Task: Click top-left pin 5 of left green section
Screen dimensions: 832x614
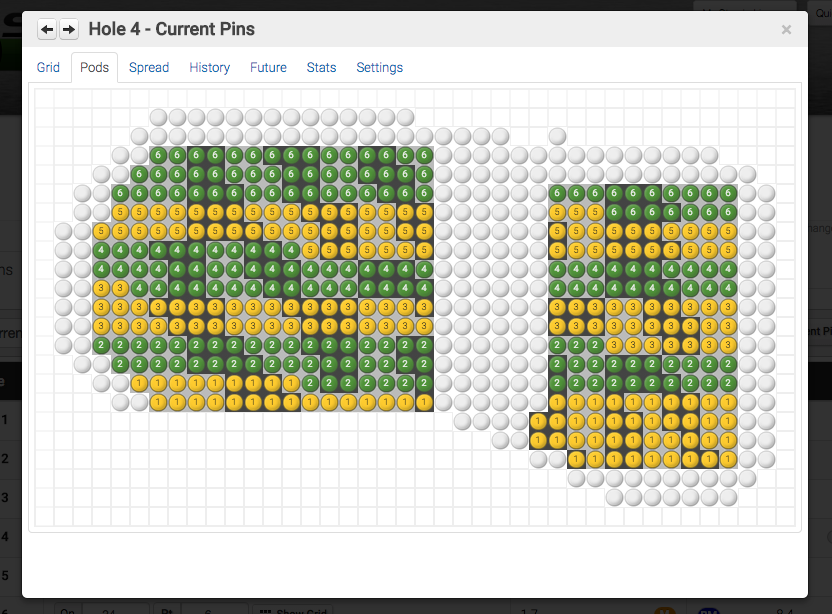Action: coord(120,212)
